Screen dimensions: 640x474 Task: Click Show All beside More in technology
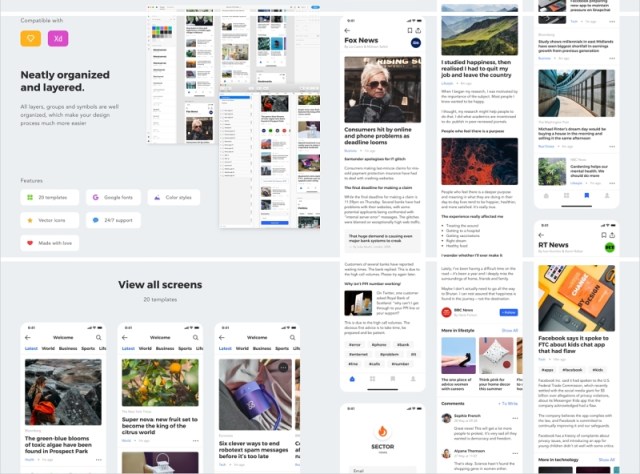[607, 460]
